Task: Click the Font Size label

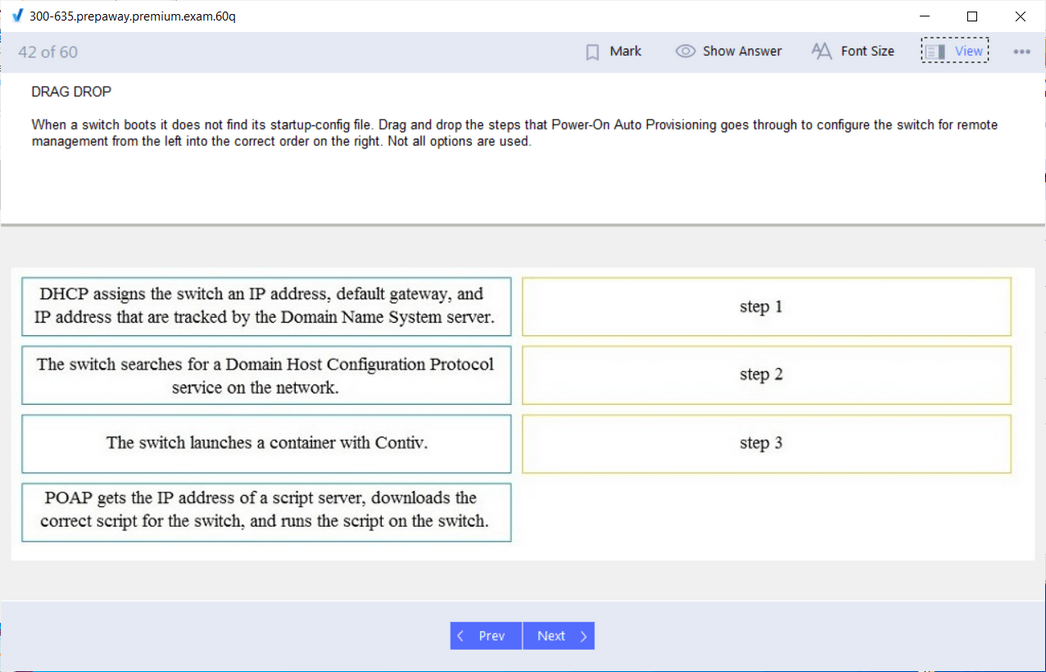Action: click(x=867, y=51)
